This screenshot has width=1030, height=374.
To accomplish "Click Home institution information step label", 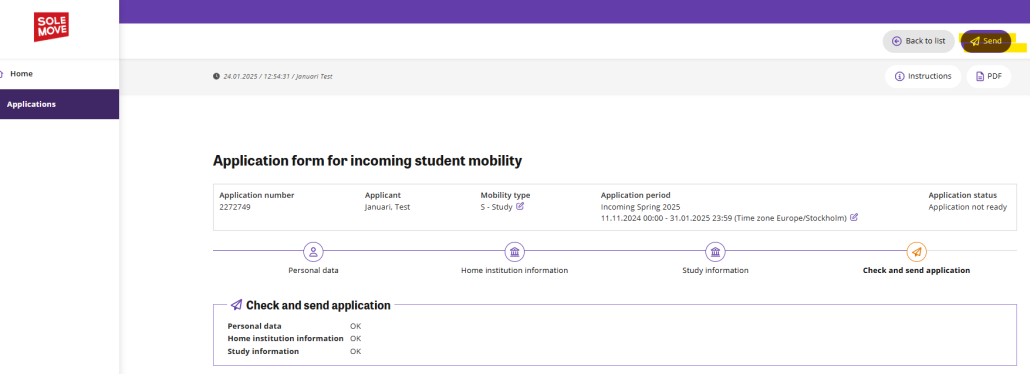I will point(514,270).
